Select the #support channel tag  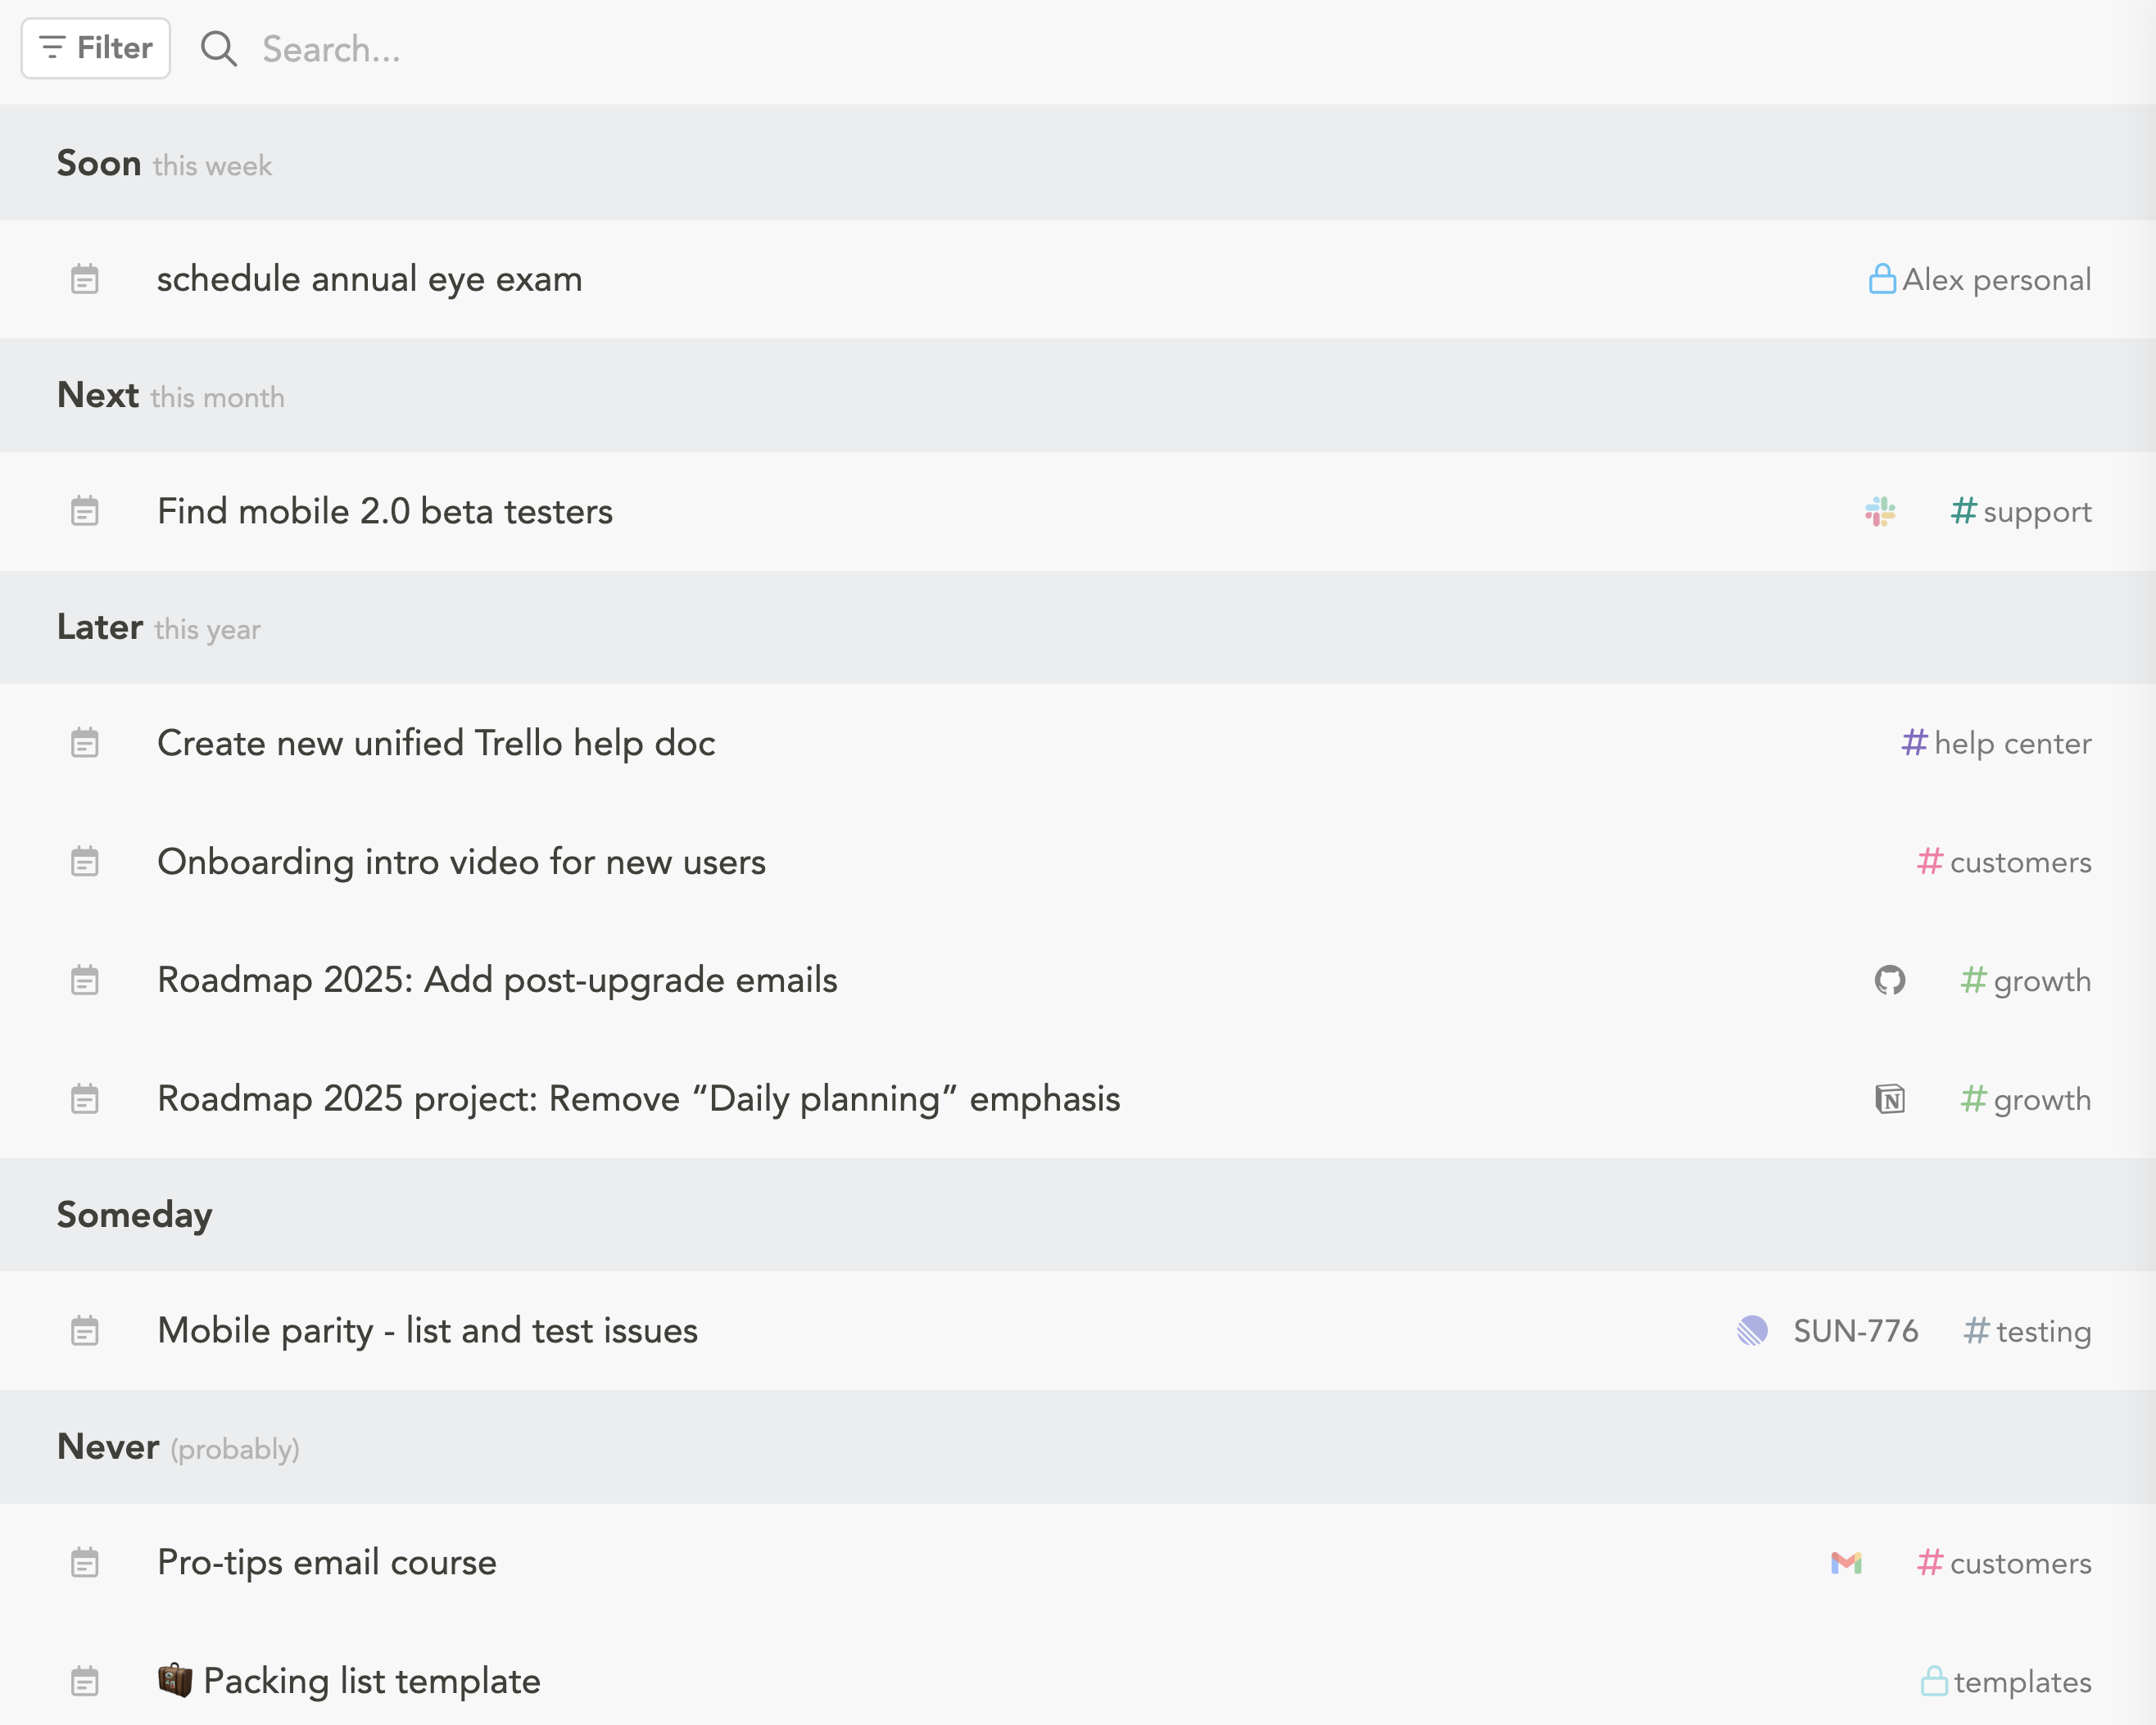[x=2020, y=512]
